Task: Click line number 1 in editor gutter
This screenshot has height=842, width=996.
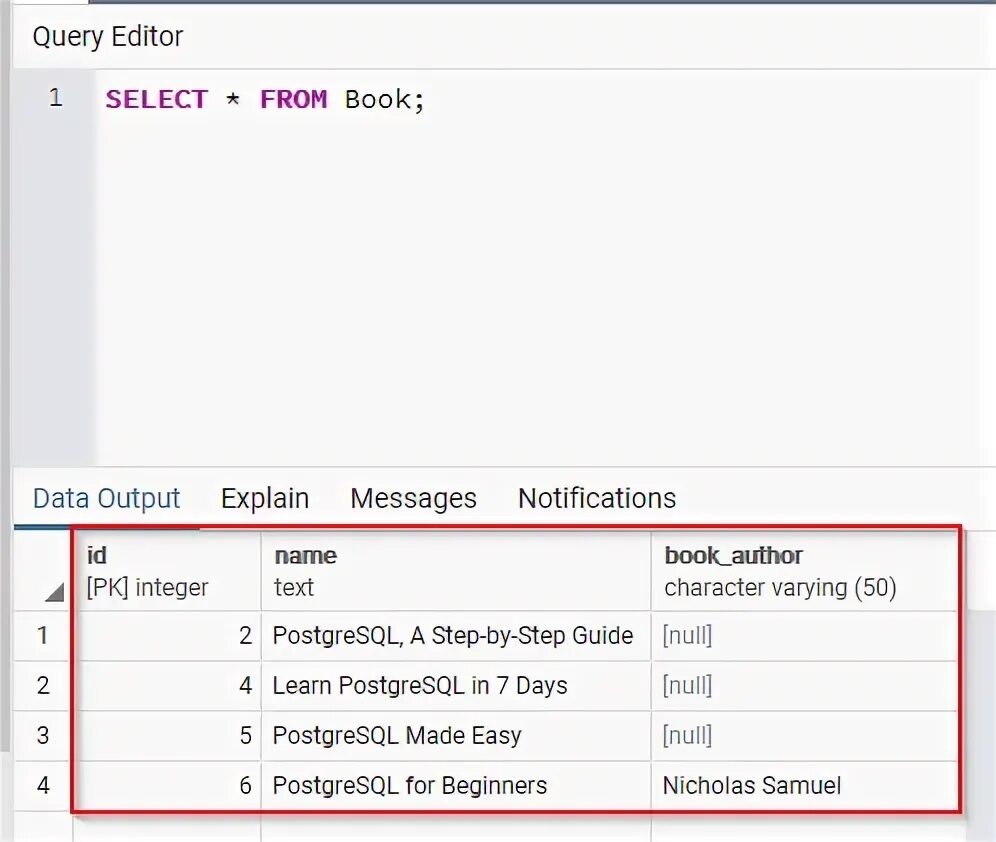Action: tap(55, 99)
